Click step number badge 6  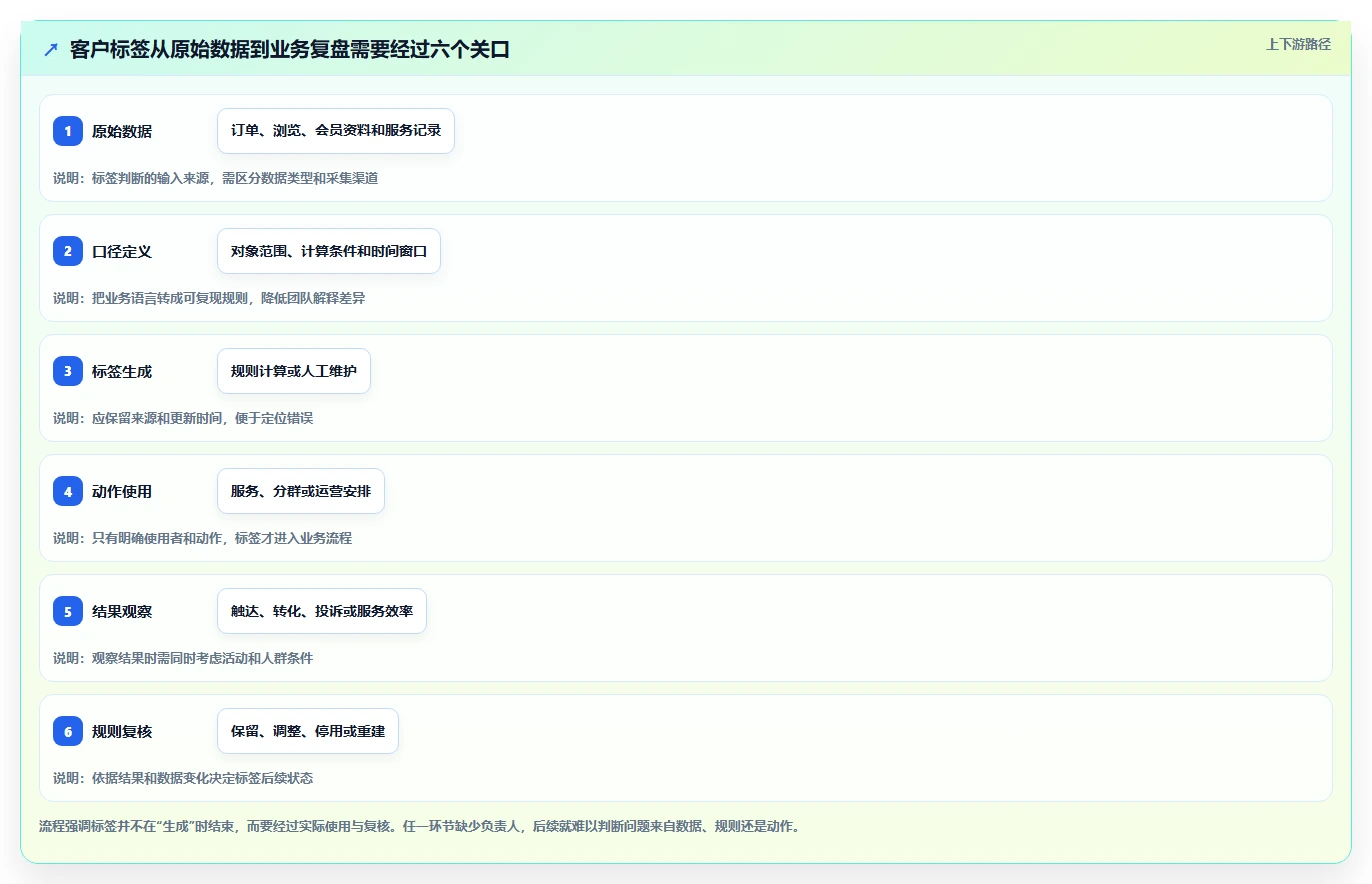[68, 731]
